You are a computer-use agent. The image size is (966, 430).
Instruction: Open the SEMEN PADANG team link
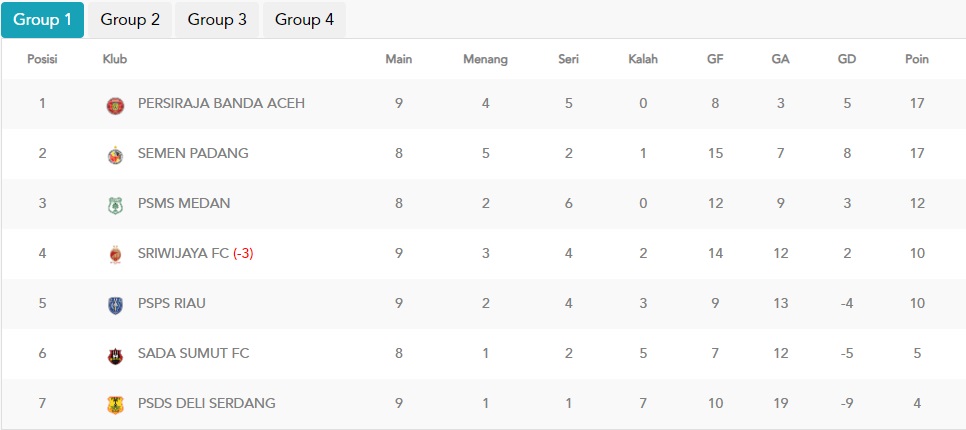click(x=193, y=153)
